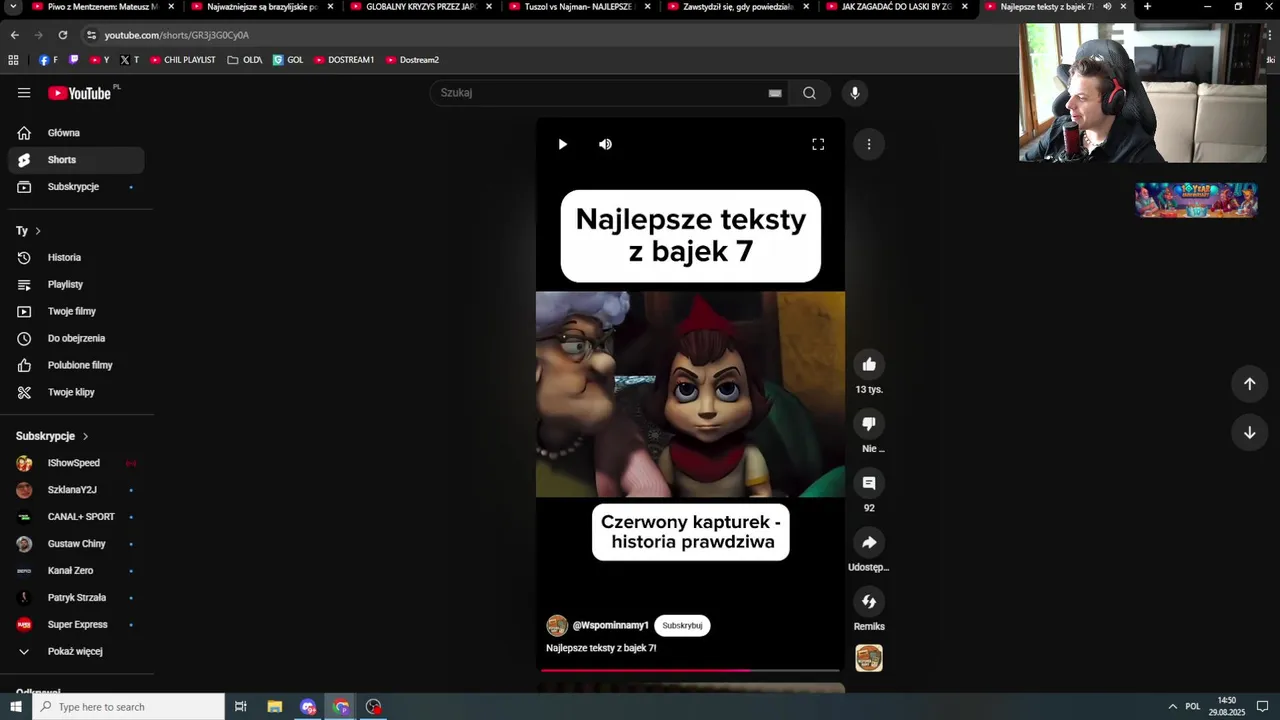
Task: Expand Pokaż więcej subscriptions
Action: click(x=76, y=652)
